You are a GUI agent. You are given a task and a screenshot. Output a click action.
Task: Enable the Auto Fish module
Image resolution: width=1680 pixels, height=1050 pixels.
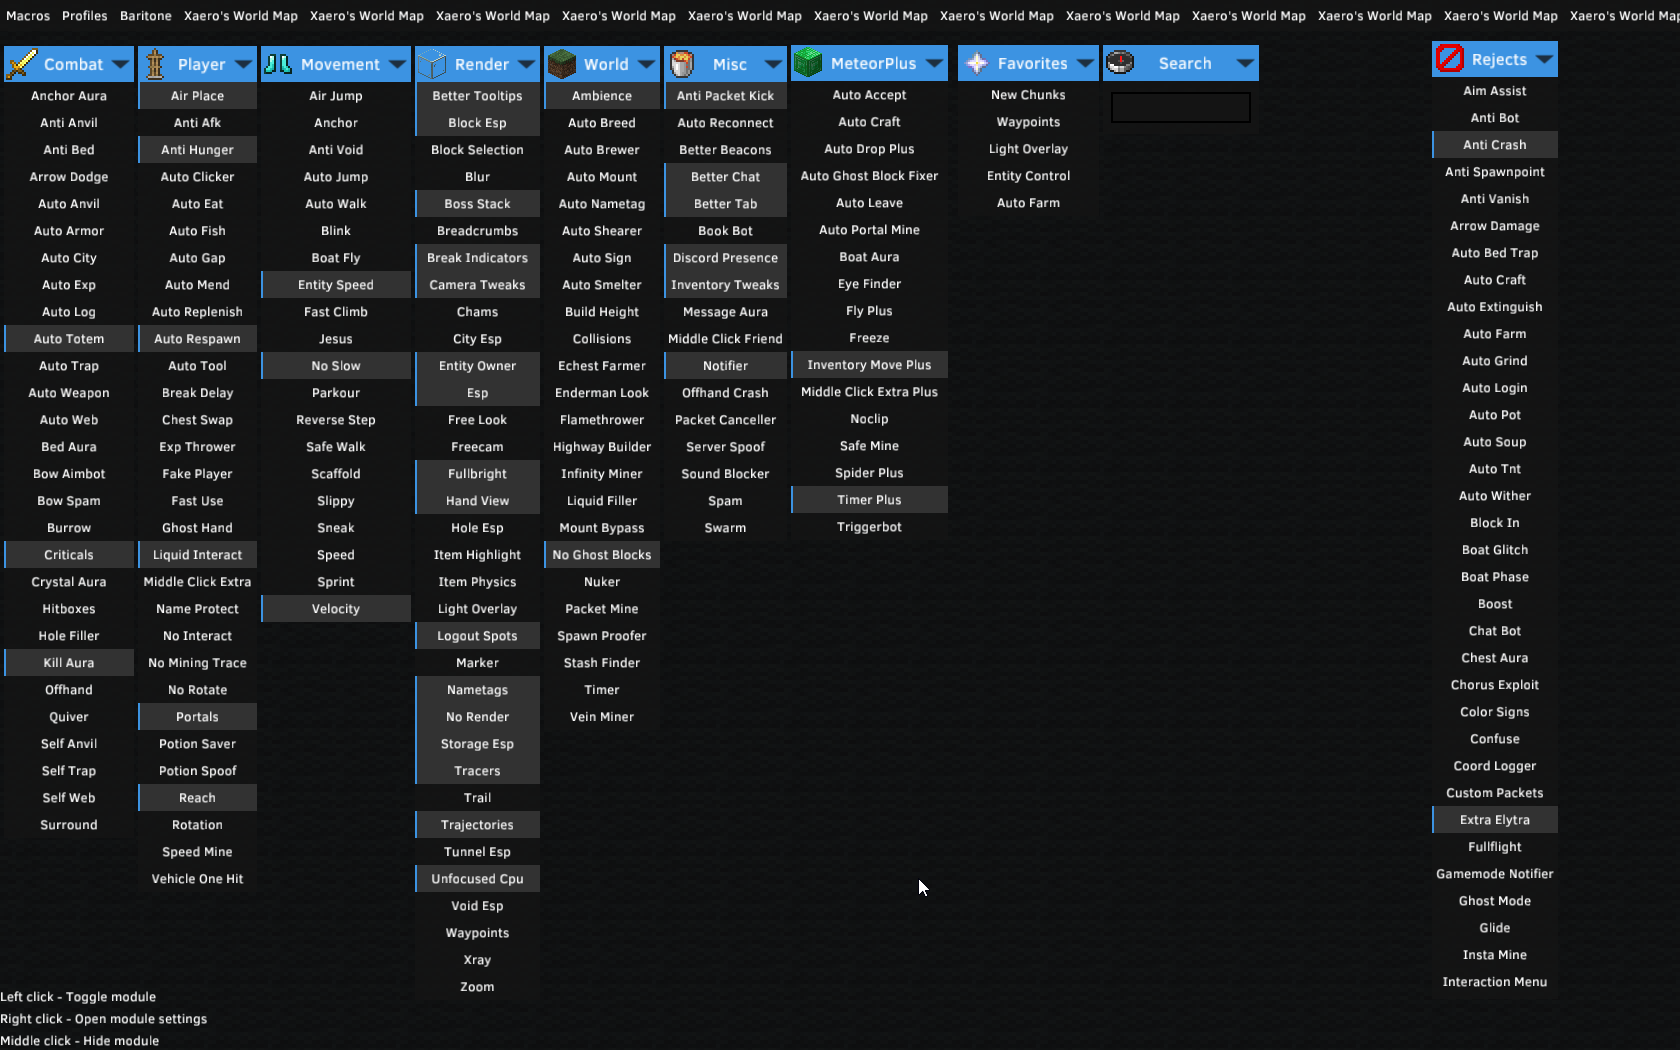coord(197,230)
